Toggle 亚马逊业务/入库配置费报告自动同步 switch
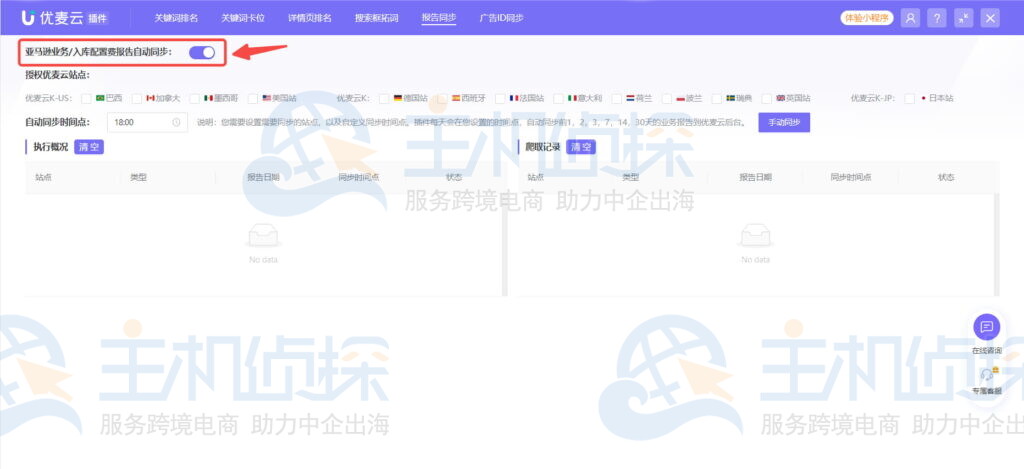Screen dimensions: 1024x469 [202, 52]
